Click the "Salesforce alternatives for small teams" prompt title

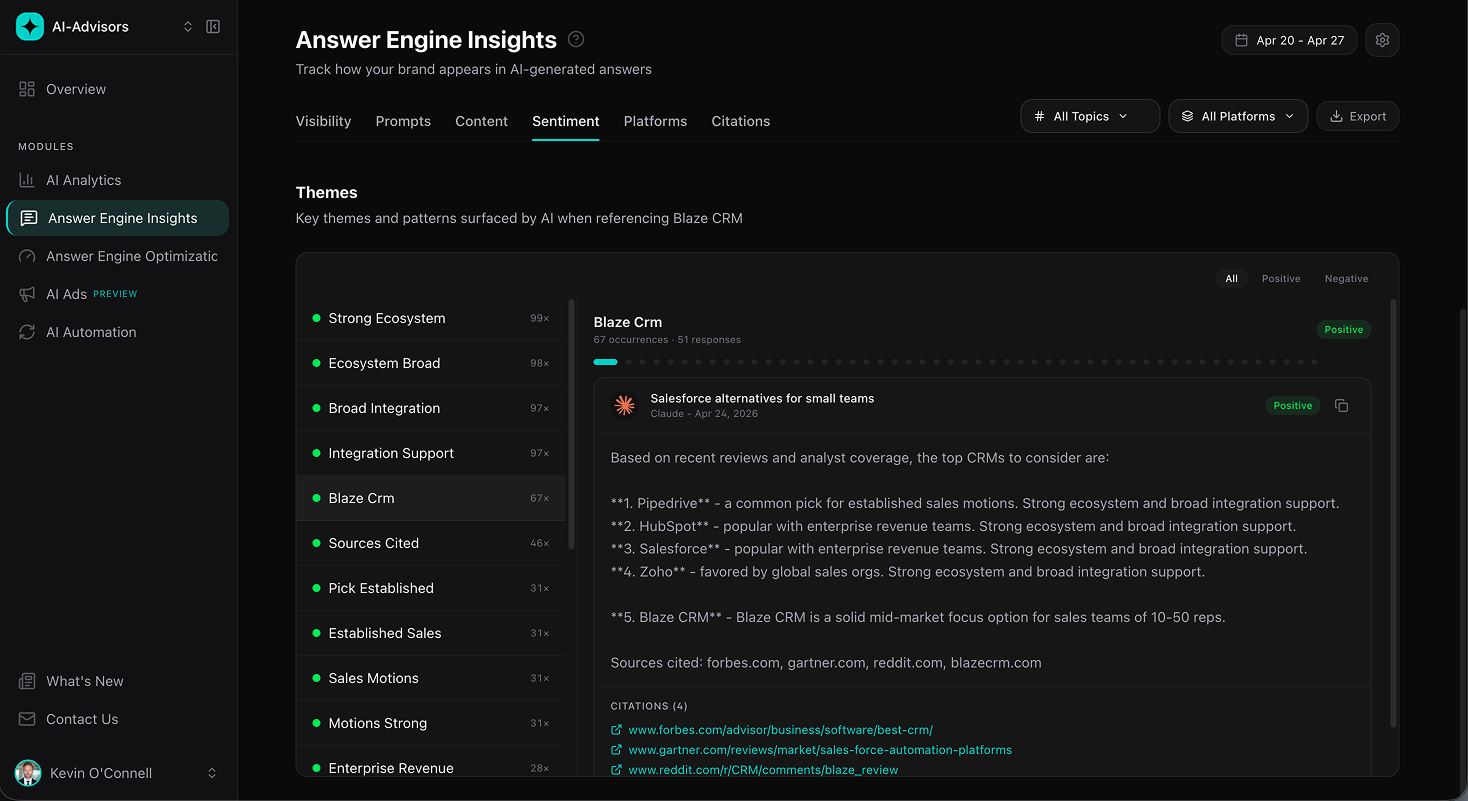(762, 398)
